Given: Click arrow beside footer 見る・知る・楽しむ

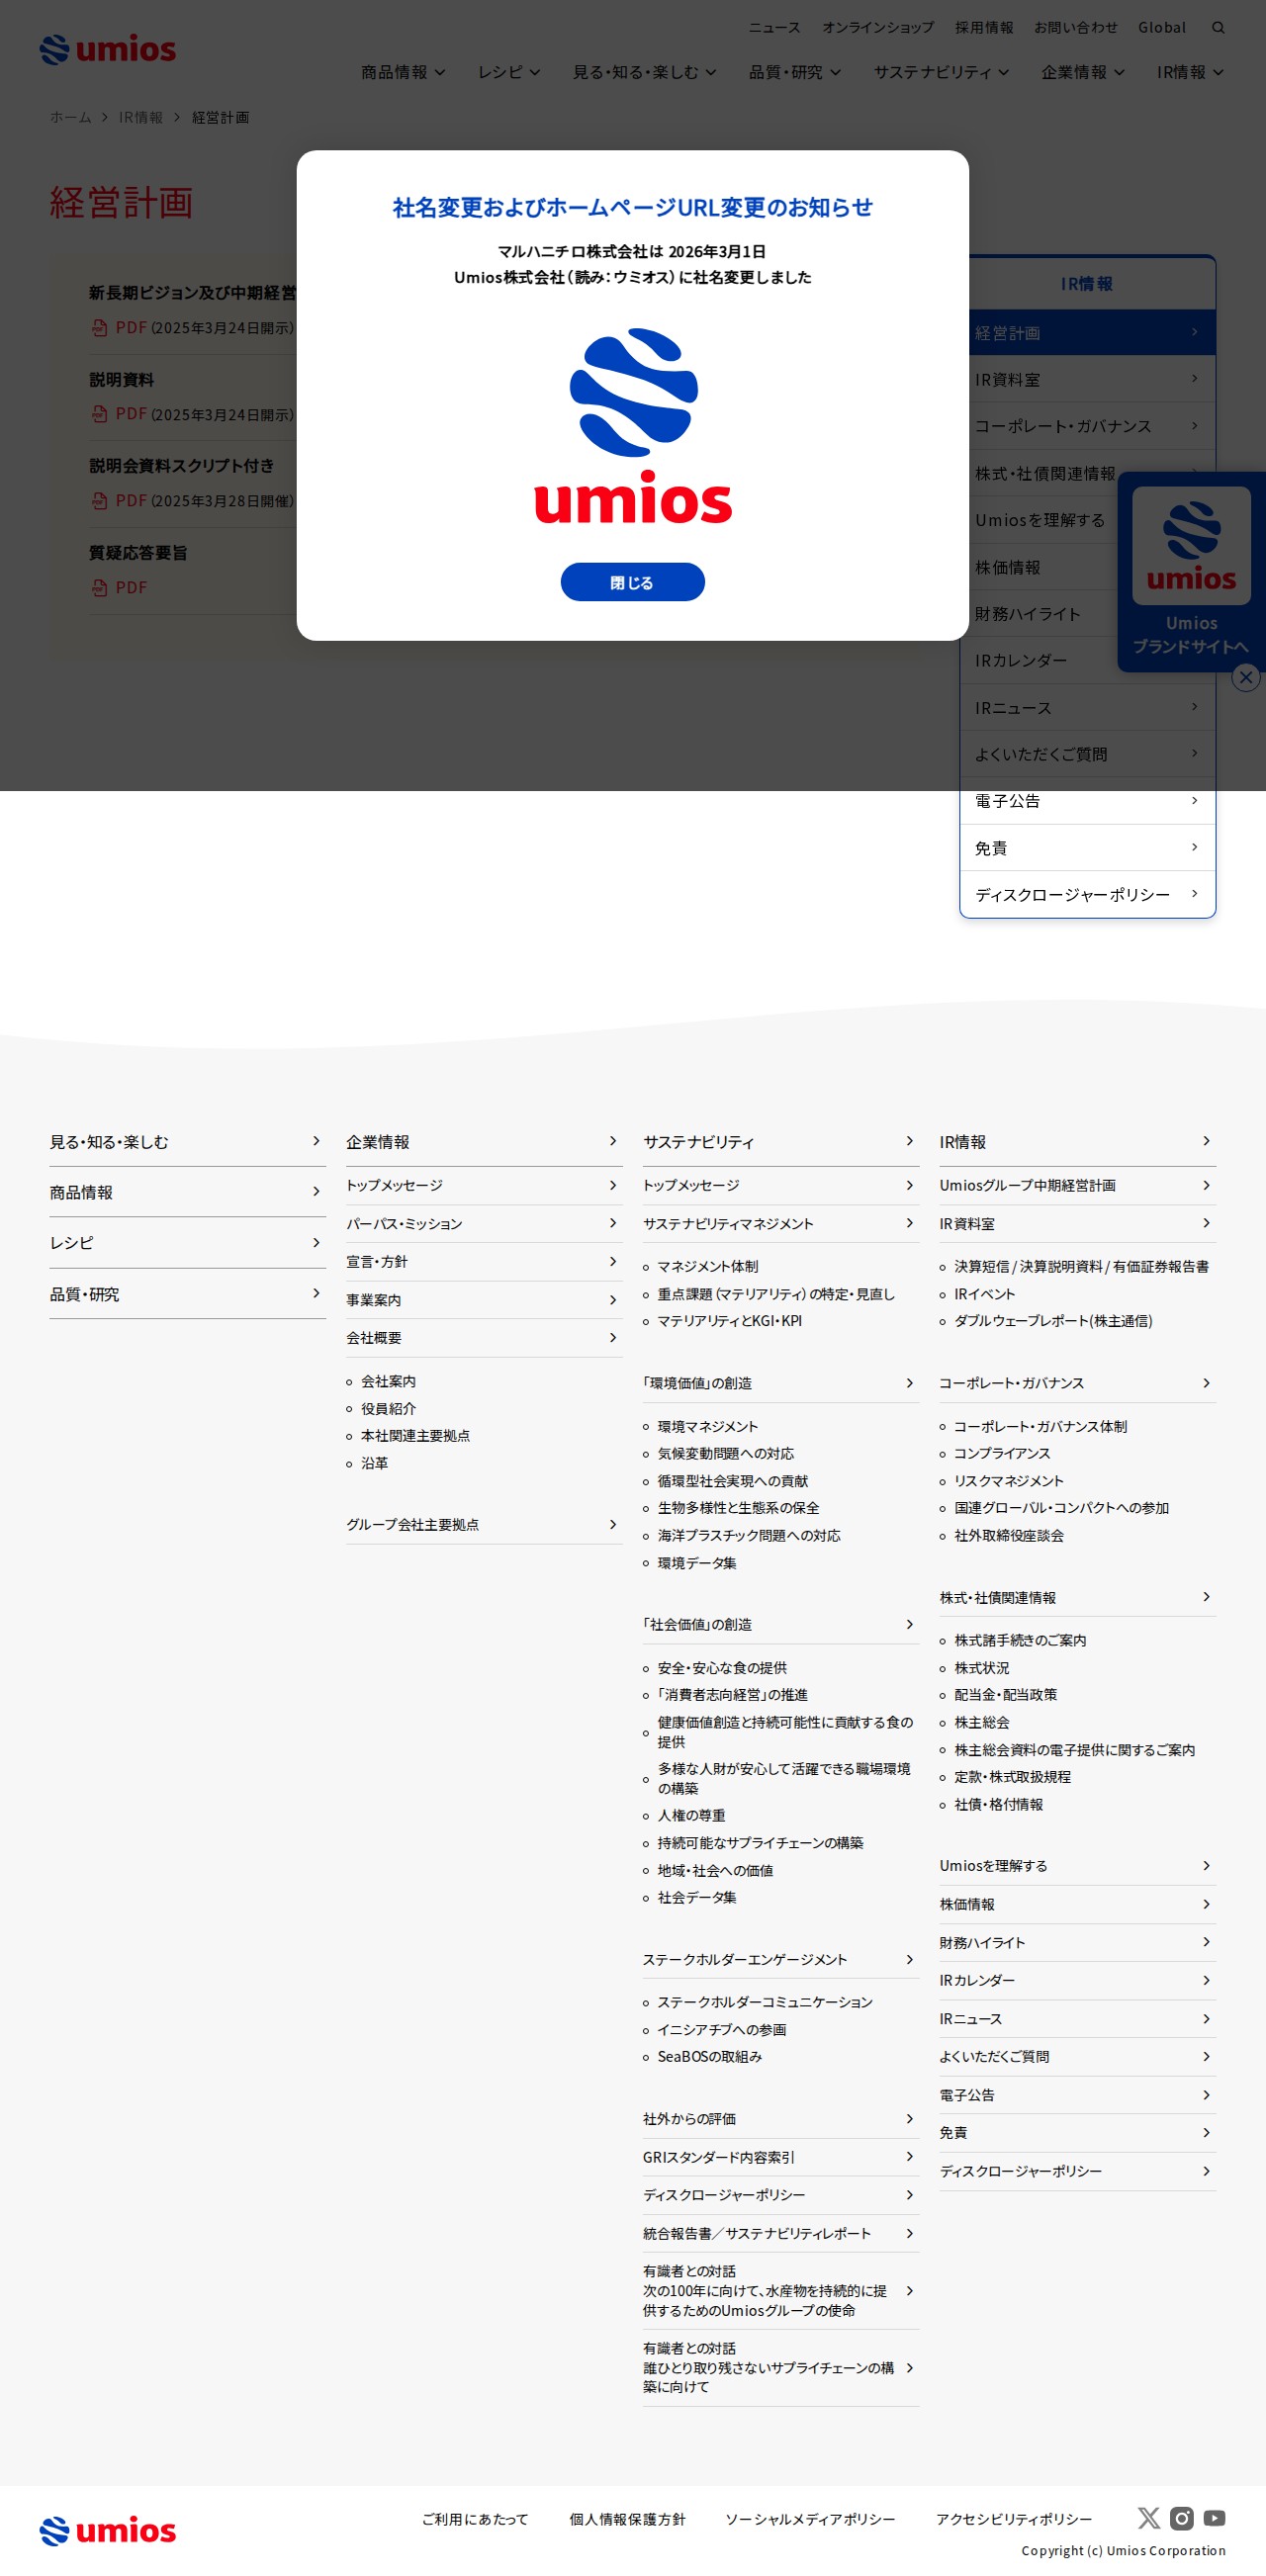Looking at the screenshot, I should 316,1141.
